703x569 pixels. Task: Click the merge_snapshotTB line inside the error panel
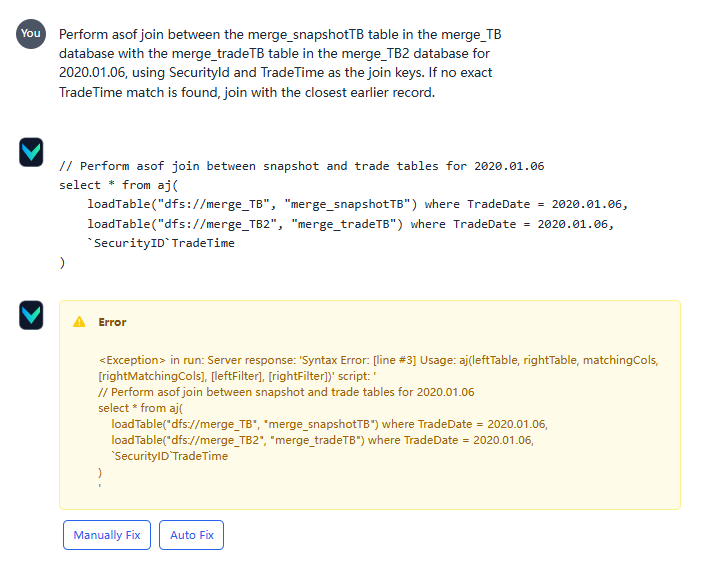[329, 424]
